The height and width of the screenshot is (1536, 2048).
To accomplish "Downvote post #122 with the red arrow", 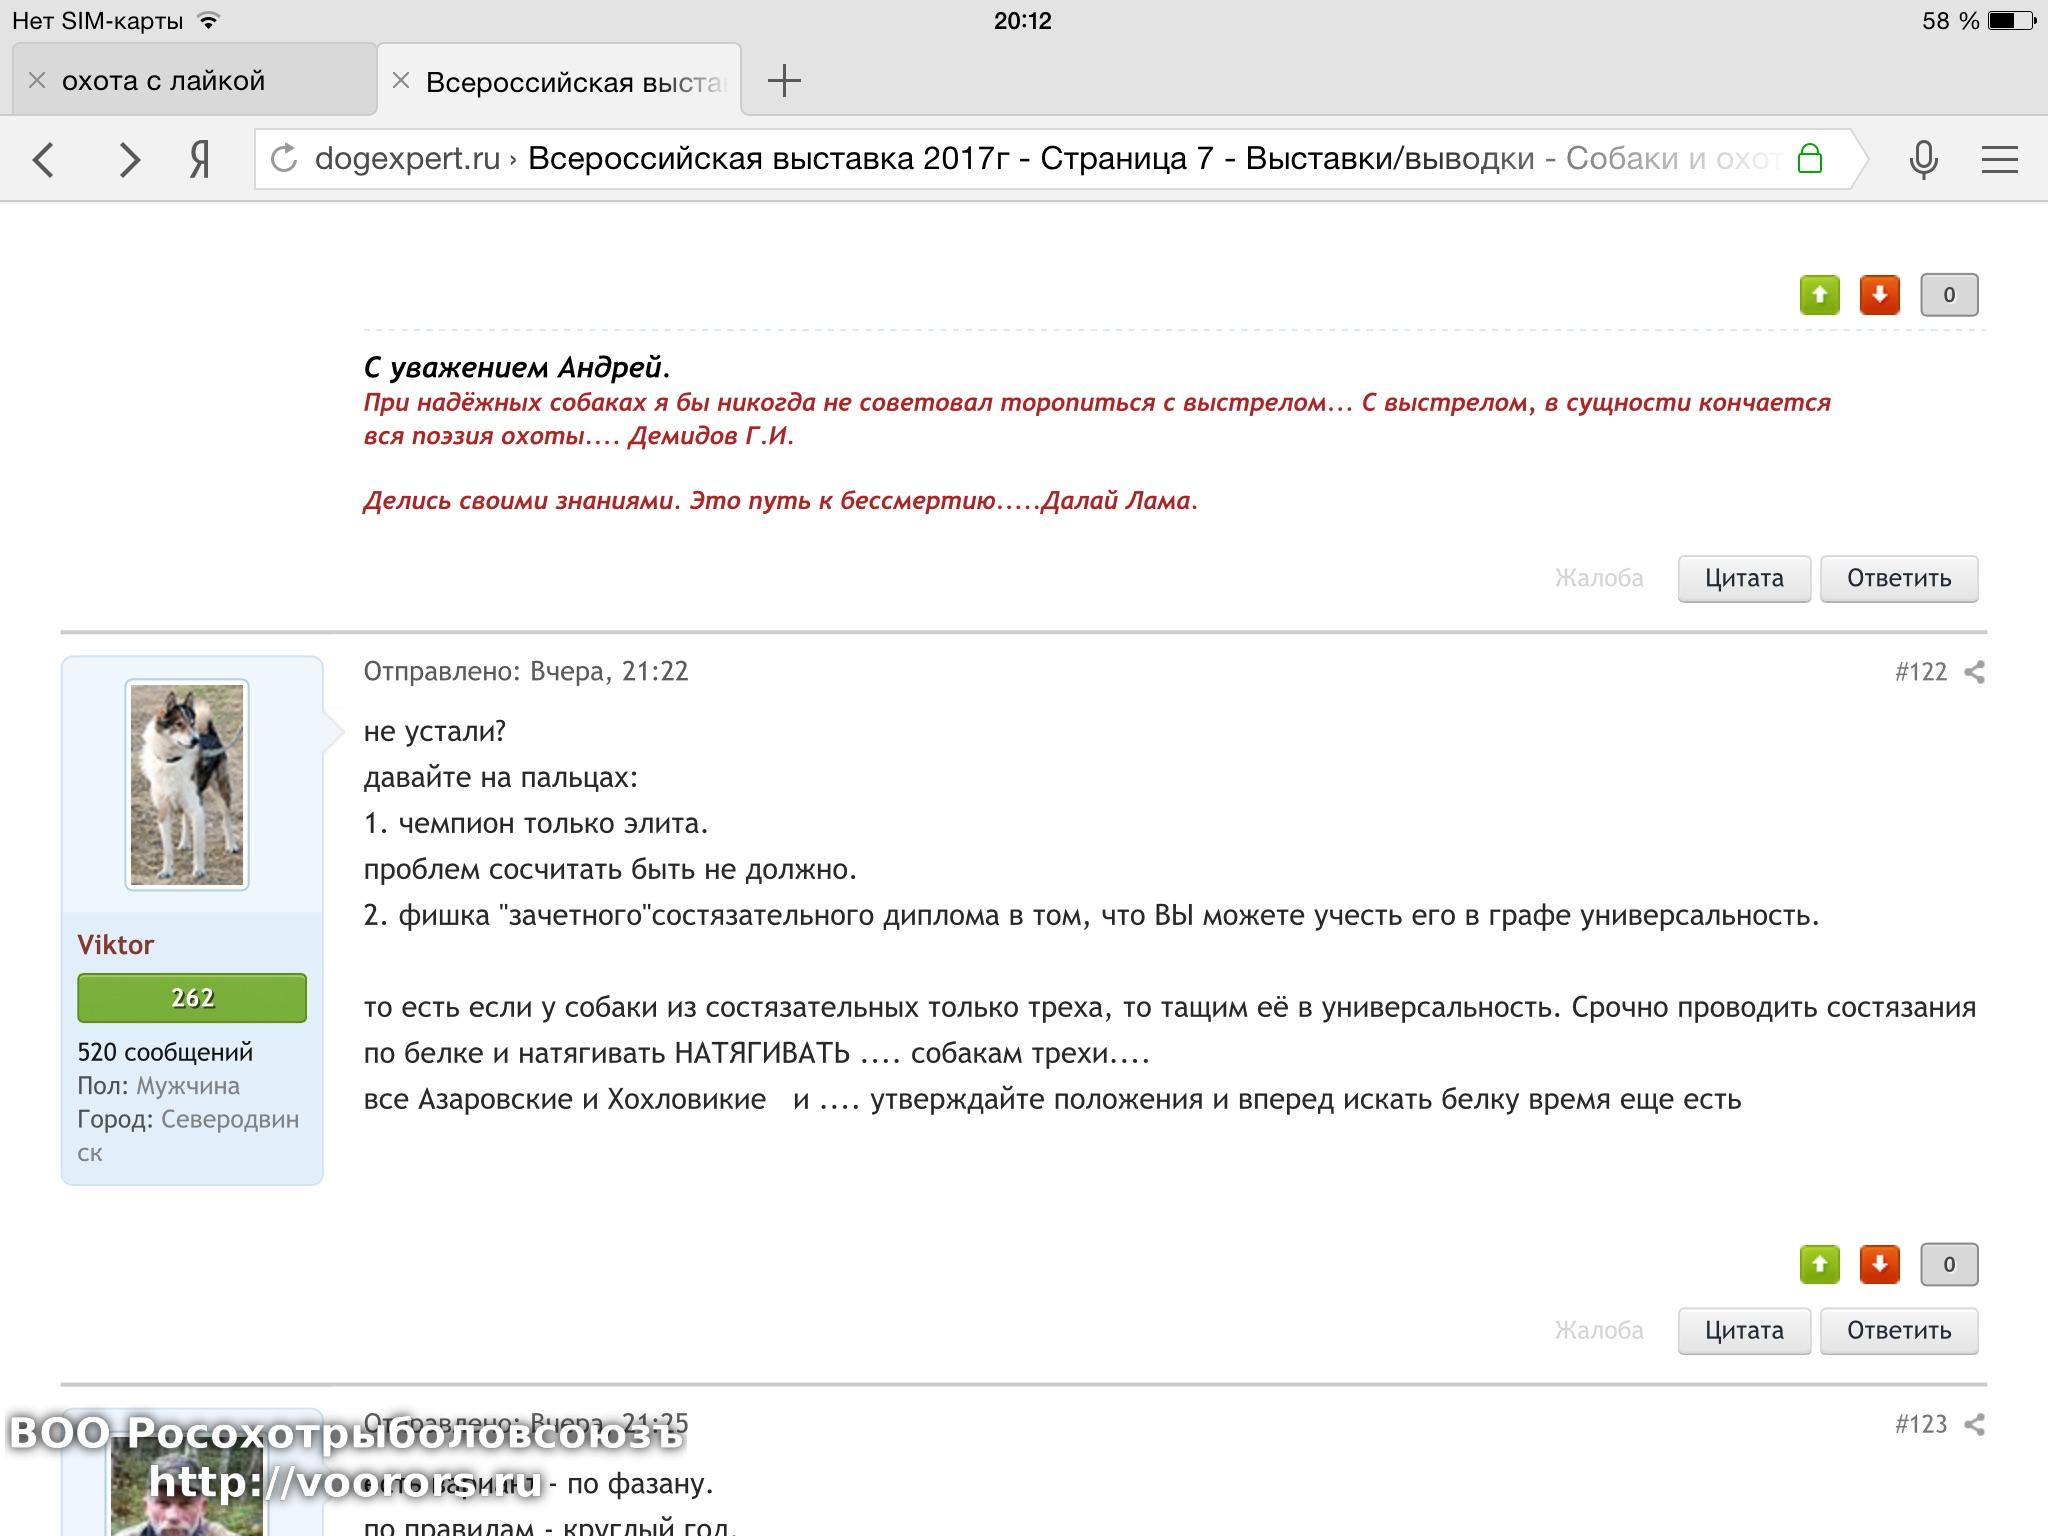I will (x=1879, y=1265).
